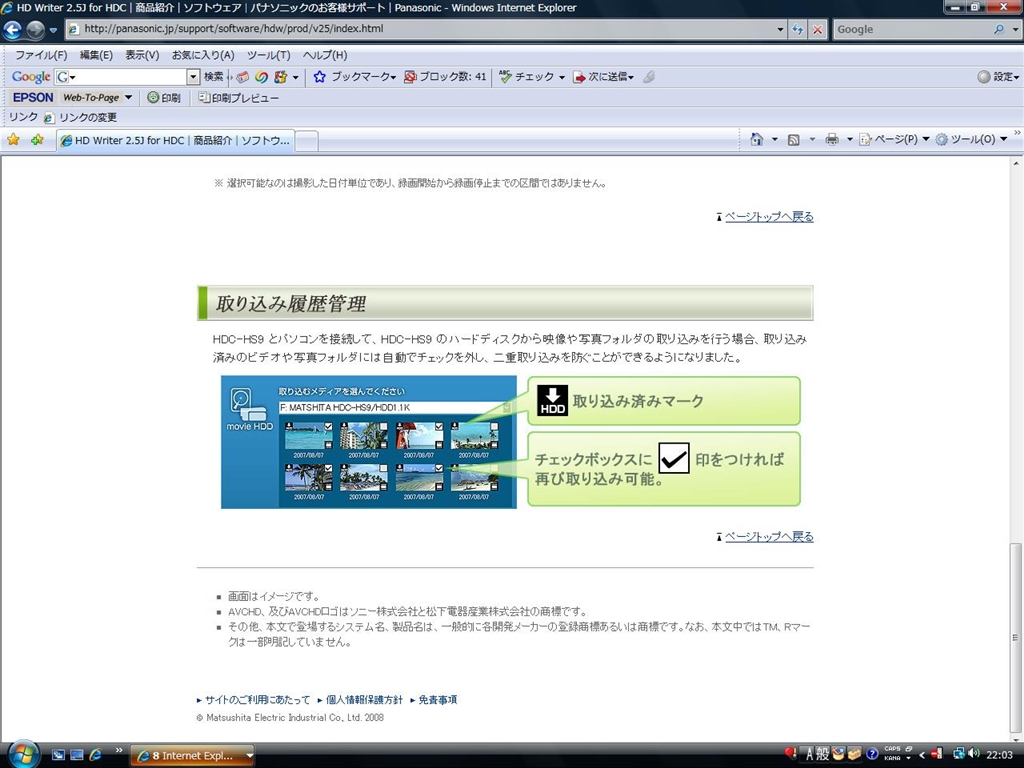Click the ブロック数: 41 popup blocker
Screen dimensions: 1024x768
point(445,77)
